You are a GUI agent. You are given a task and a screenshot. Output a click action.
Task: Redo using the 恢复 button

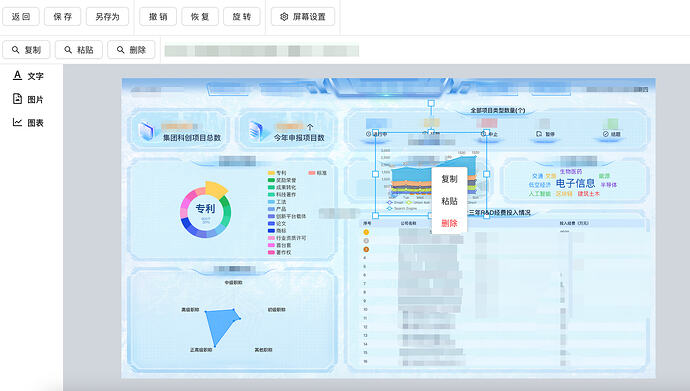point(200,17)
